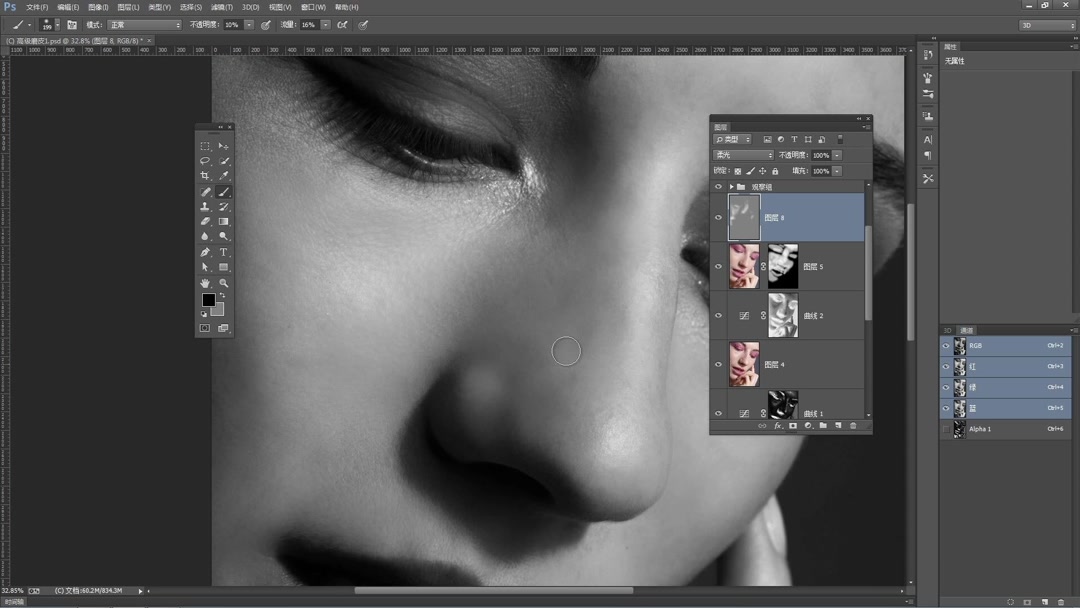Viewport: 1080px width, 608px height.
Task: Click the fx layer style button
Action: pyautogui.click(x=778, y=425)
